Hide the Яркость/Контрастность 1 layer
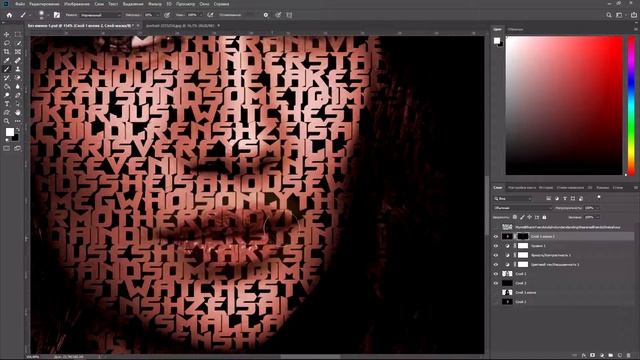Viewport: 640px width, 360px height. 496,255
